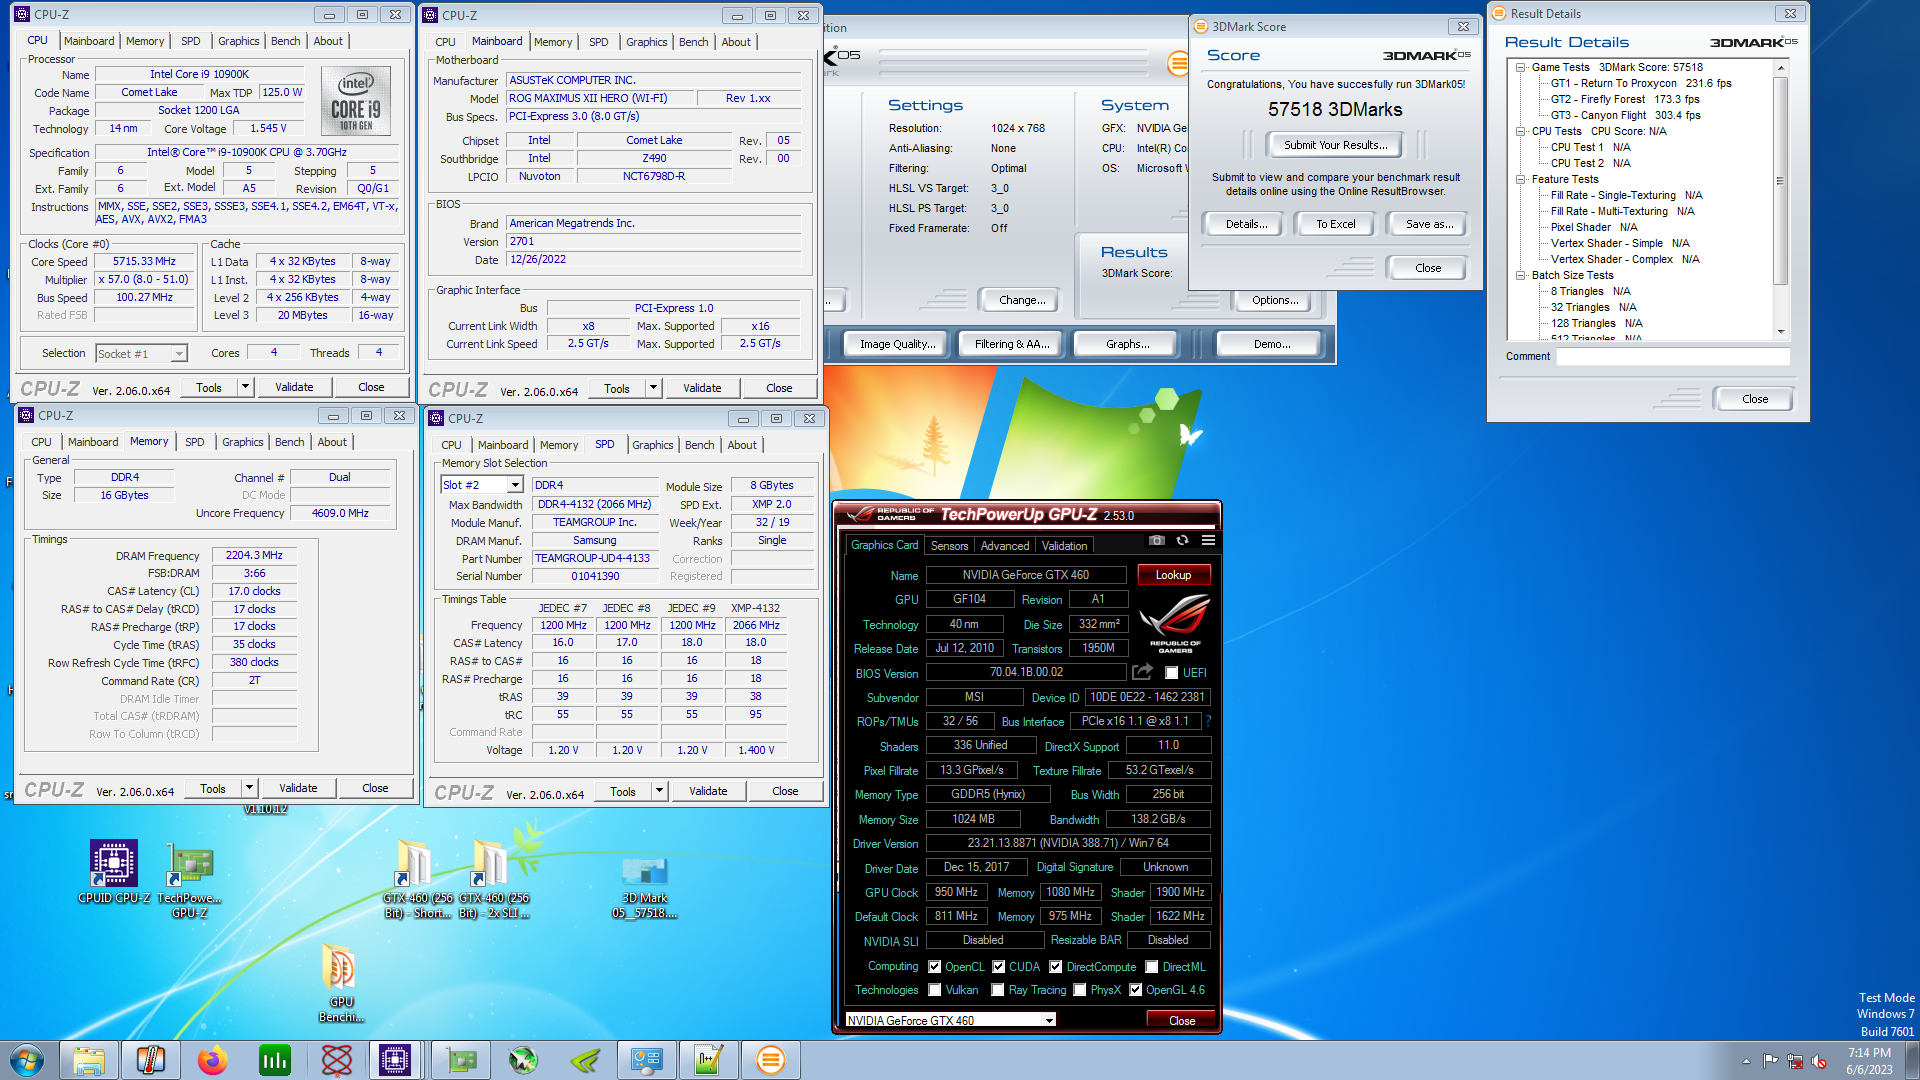Toggle the DirectML checkbox in GPU-Z
Screen dimensions: 1920x1080
1152,967
